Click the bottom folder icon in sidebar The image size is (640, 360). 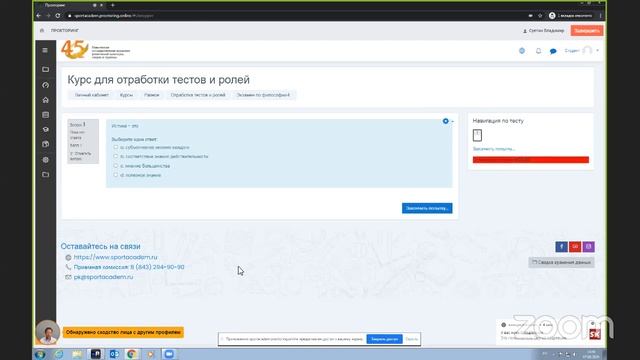click(45, 175)
